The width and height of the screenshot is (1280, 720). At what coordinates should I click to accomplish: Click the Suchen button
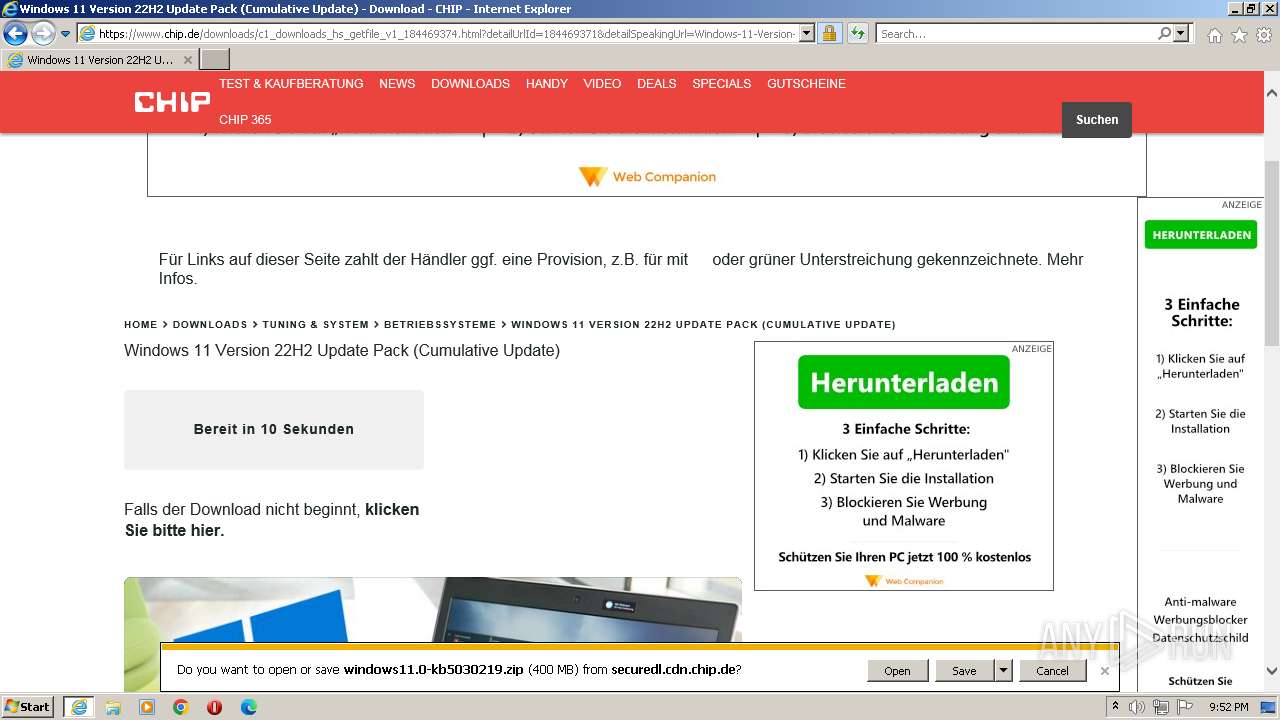click(1097, 120)
